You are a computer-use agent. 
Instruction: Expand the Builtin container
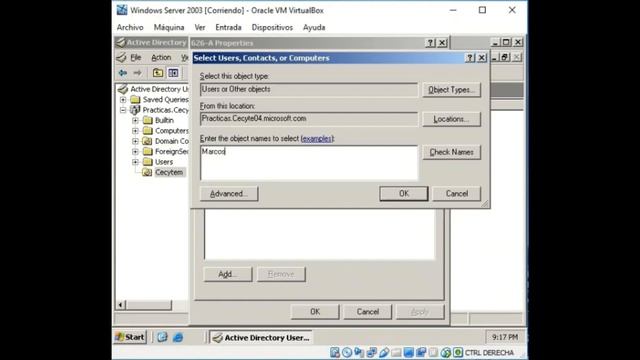[x=136, y=120]
